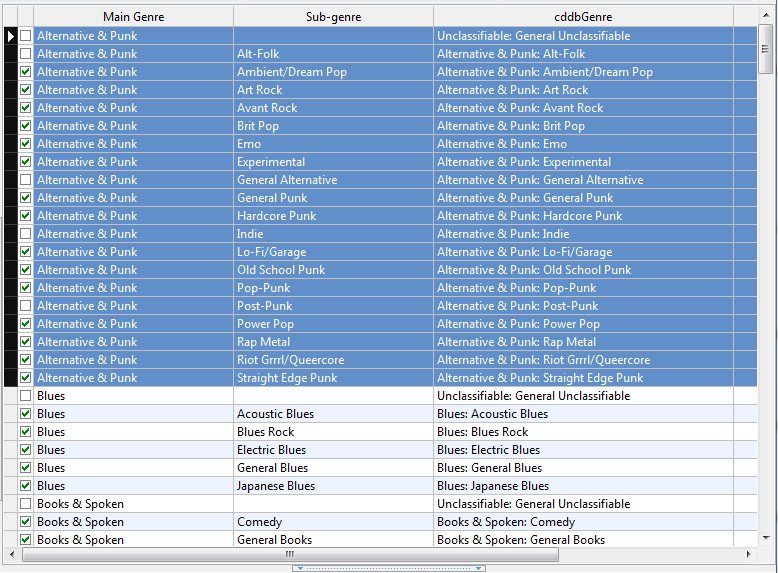
Task: Check the Post-Punk row checkbox
Action: coord(26,306)
